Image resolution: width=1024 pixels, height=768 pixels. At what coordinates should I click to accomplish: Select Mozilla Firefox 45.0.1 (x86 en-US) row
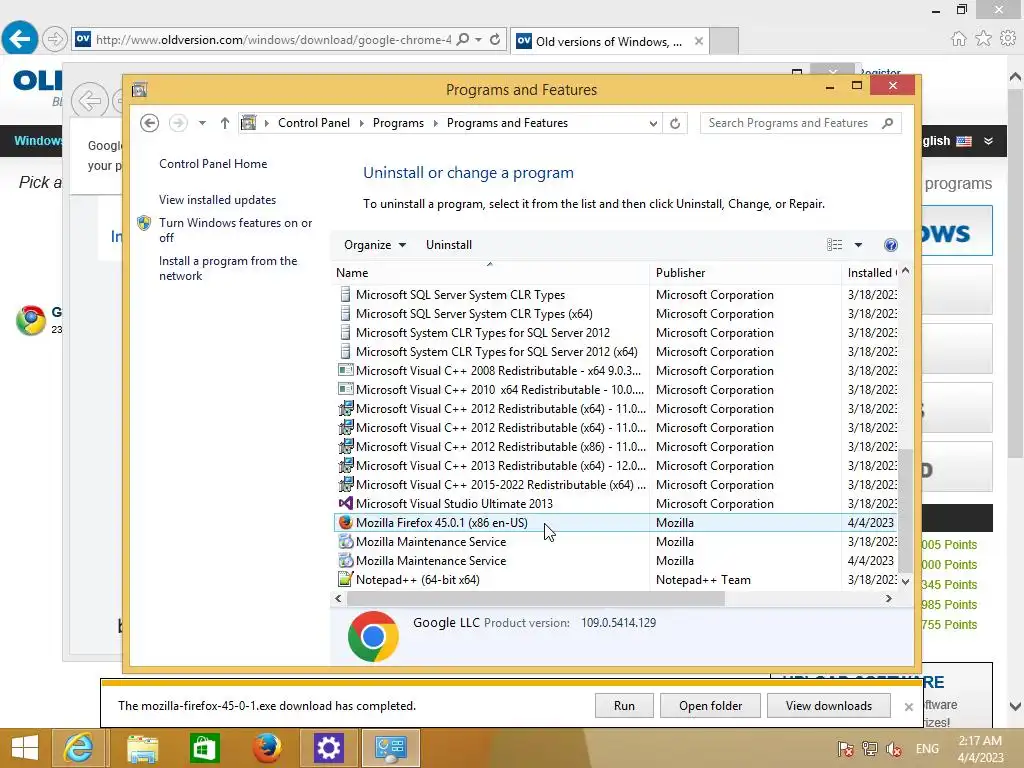(616, 522)
